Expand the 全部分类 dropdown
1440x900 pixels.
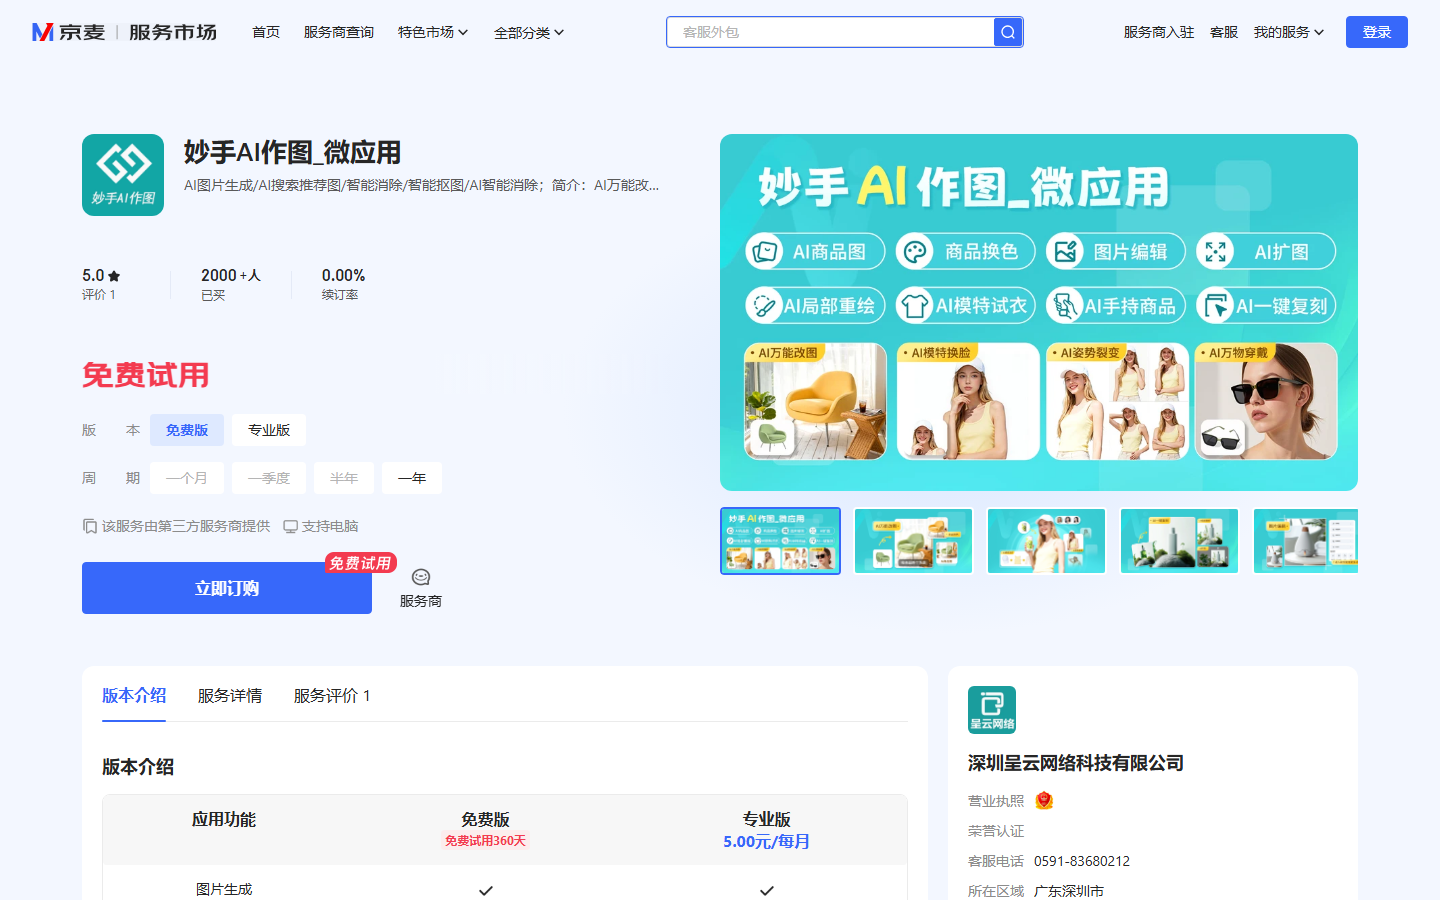coord(529,32)
